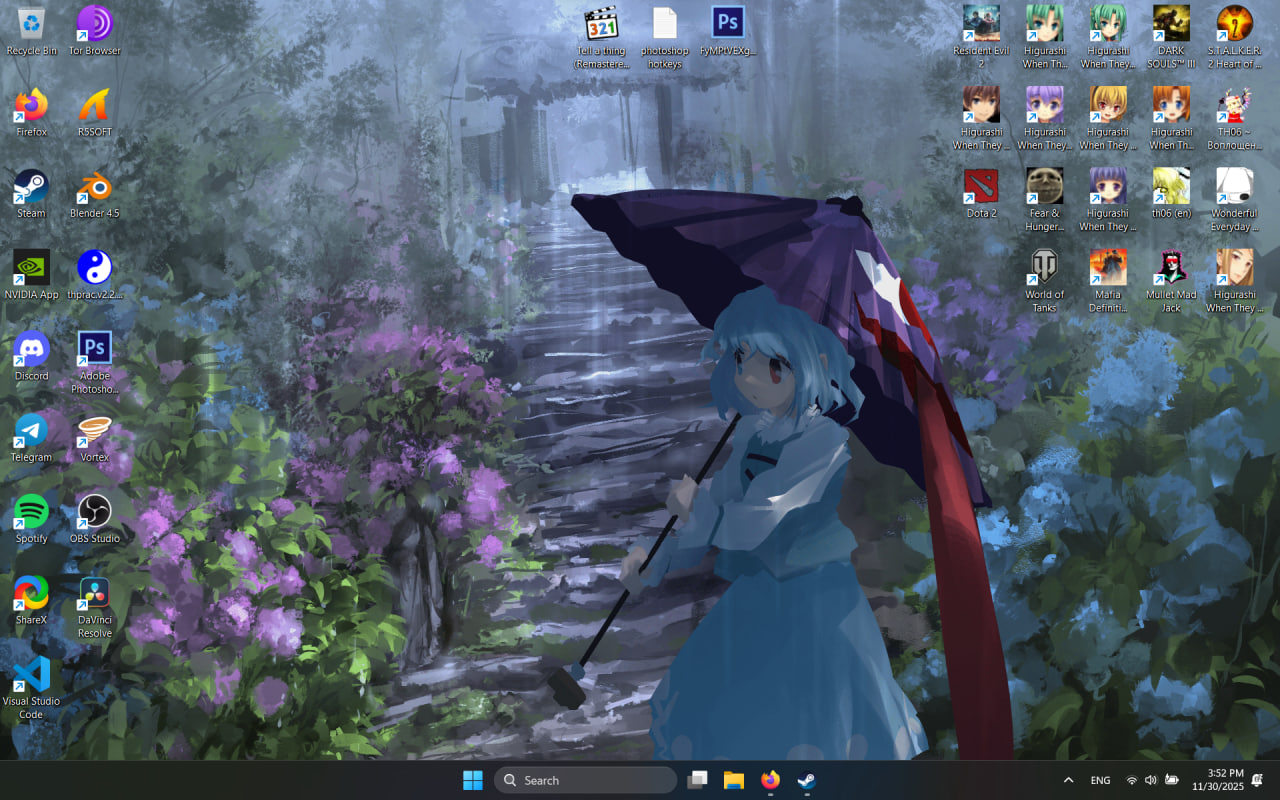Select the Recycle Bin desktop icon

click(31, 31)
